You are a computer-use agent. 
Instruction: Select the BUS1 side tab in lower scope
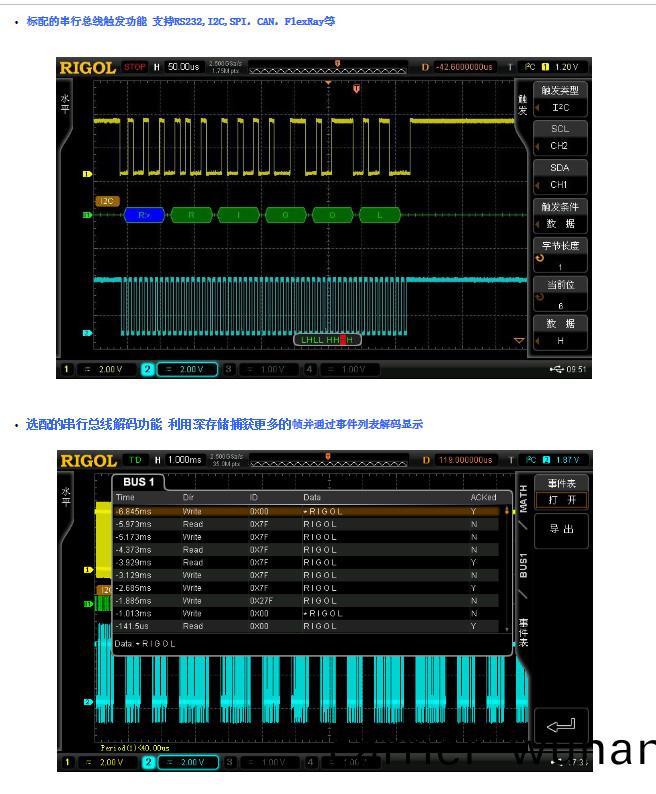click(x=523, y=565)
